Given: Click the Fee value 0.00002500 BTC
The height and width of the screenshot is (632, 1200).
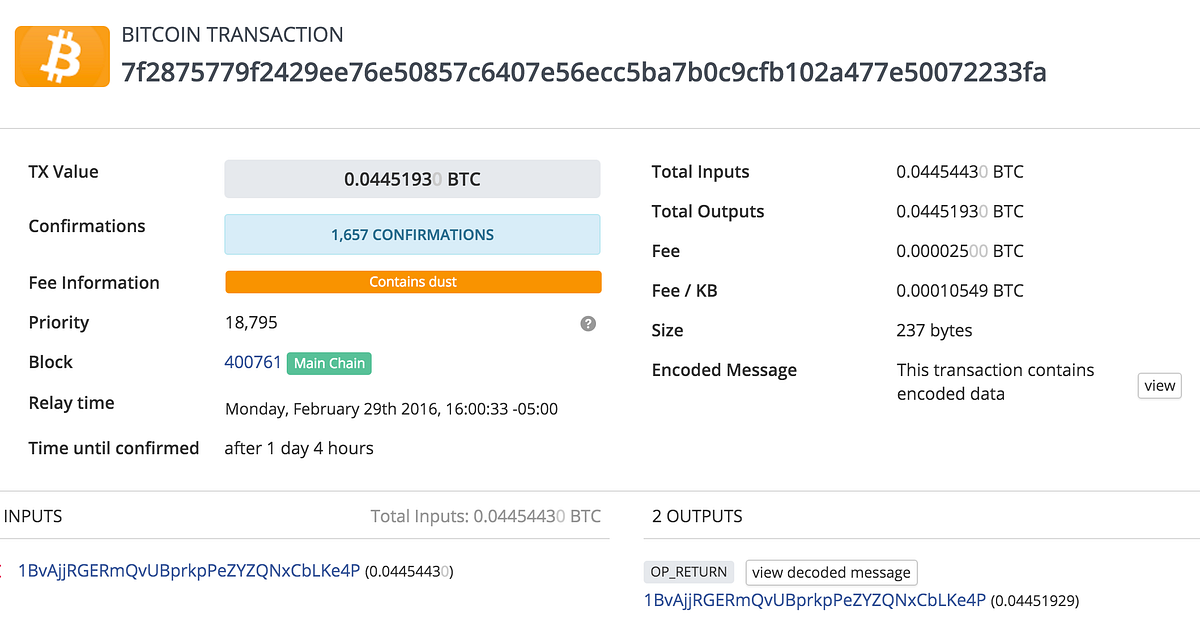Looking at the screenshot, I should pos(960,251).
